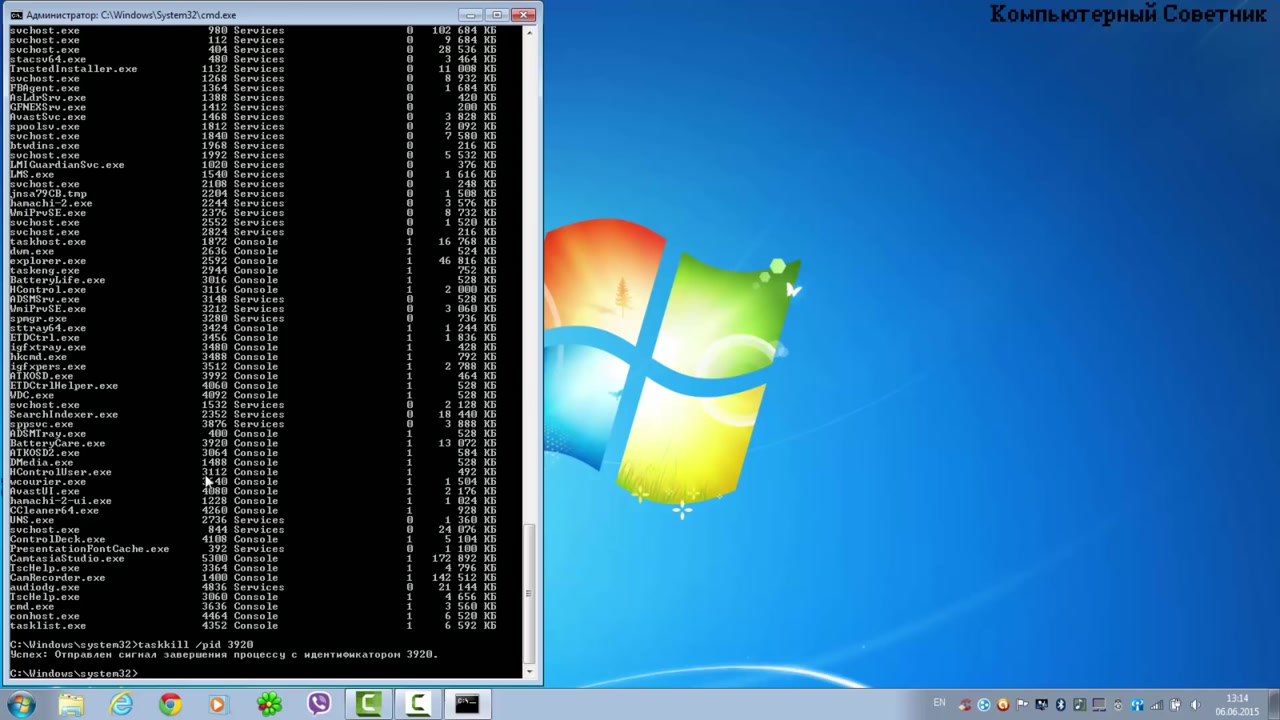1280x720 pixels.
Task: Click the "igfxtray.exe" process name
Action: 47,348
